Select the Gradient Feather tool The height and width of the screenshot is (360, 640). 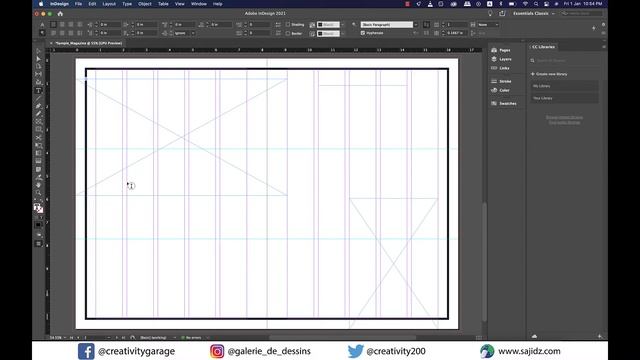click(38, 161)
